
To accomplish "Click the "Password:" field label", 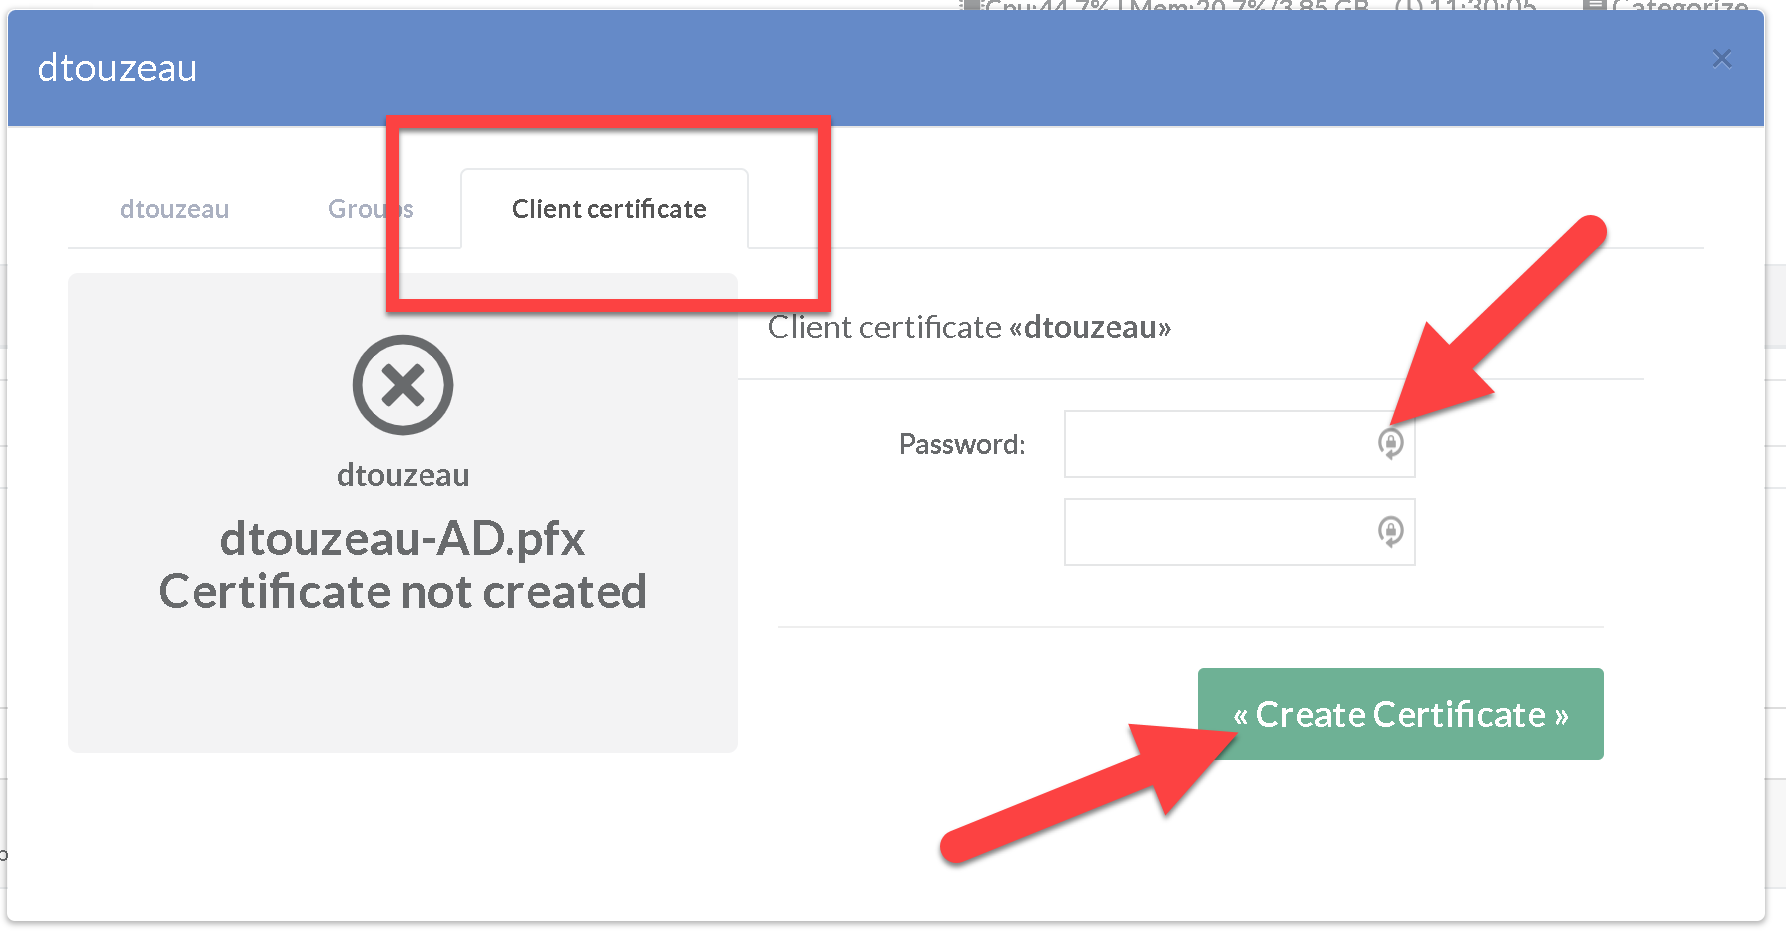I will [x=962, y=444].
